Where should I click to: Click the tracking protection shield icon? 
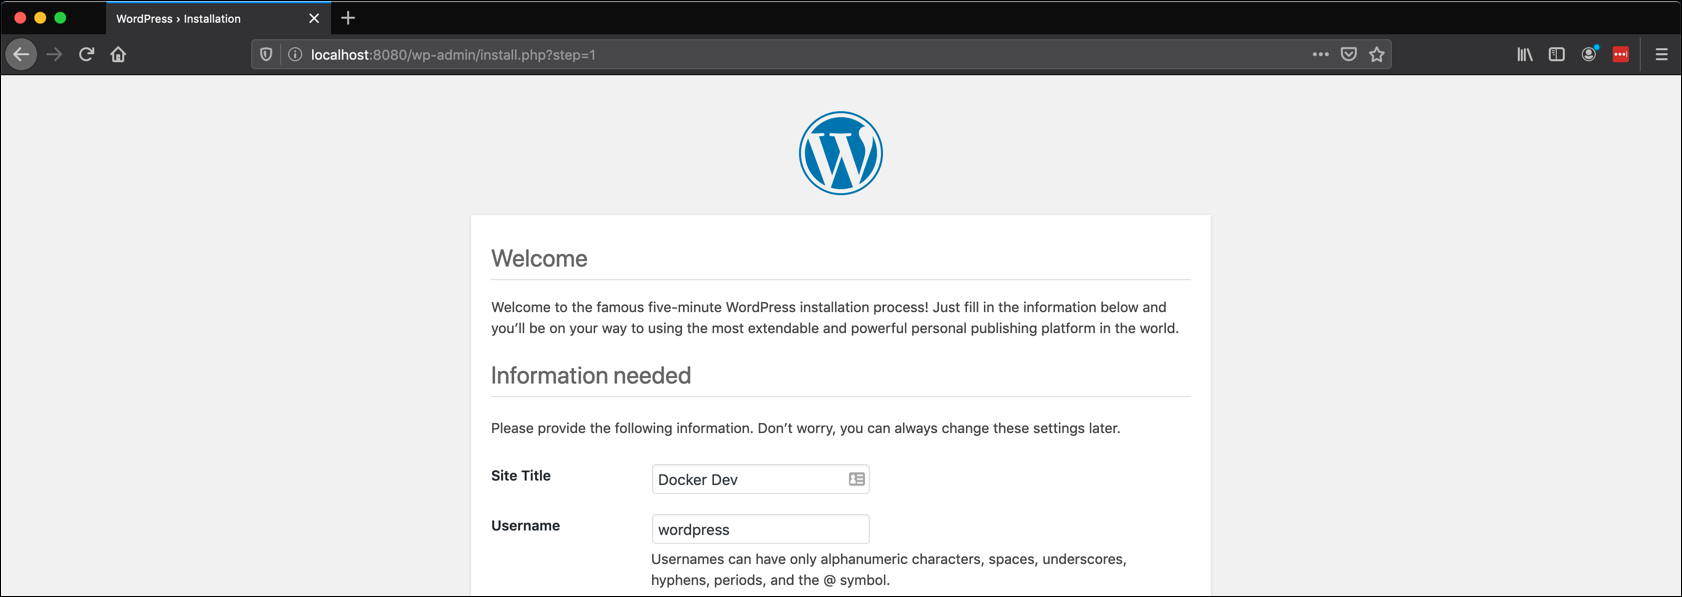click(266, 55)
